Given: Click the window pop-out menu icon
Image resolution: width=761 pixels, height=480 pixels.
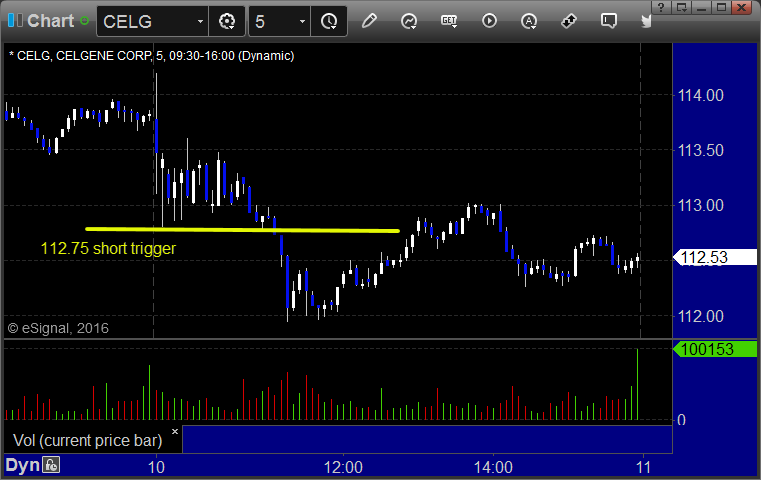Looking at the screenshot, I should (681, 7).
